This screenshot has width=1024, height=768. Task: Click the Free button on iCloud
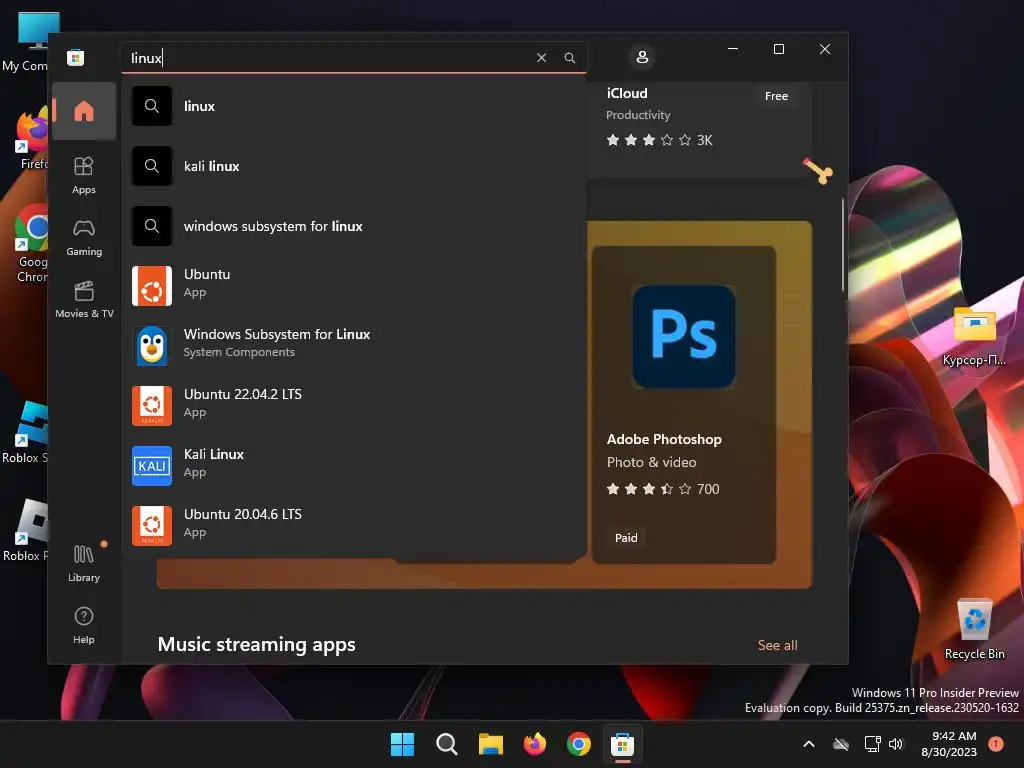pos(776,96)
